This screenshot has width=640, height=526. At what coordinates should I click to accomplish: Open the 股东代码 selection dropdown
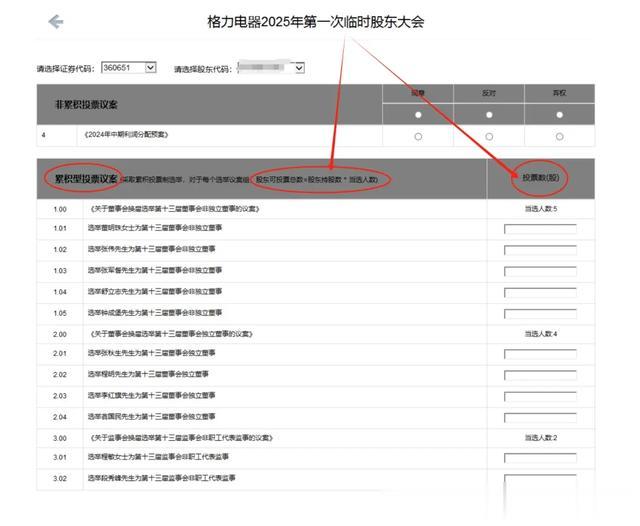click(x=271, y=68)
